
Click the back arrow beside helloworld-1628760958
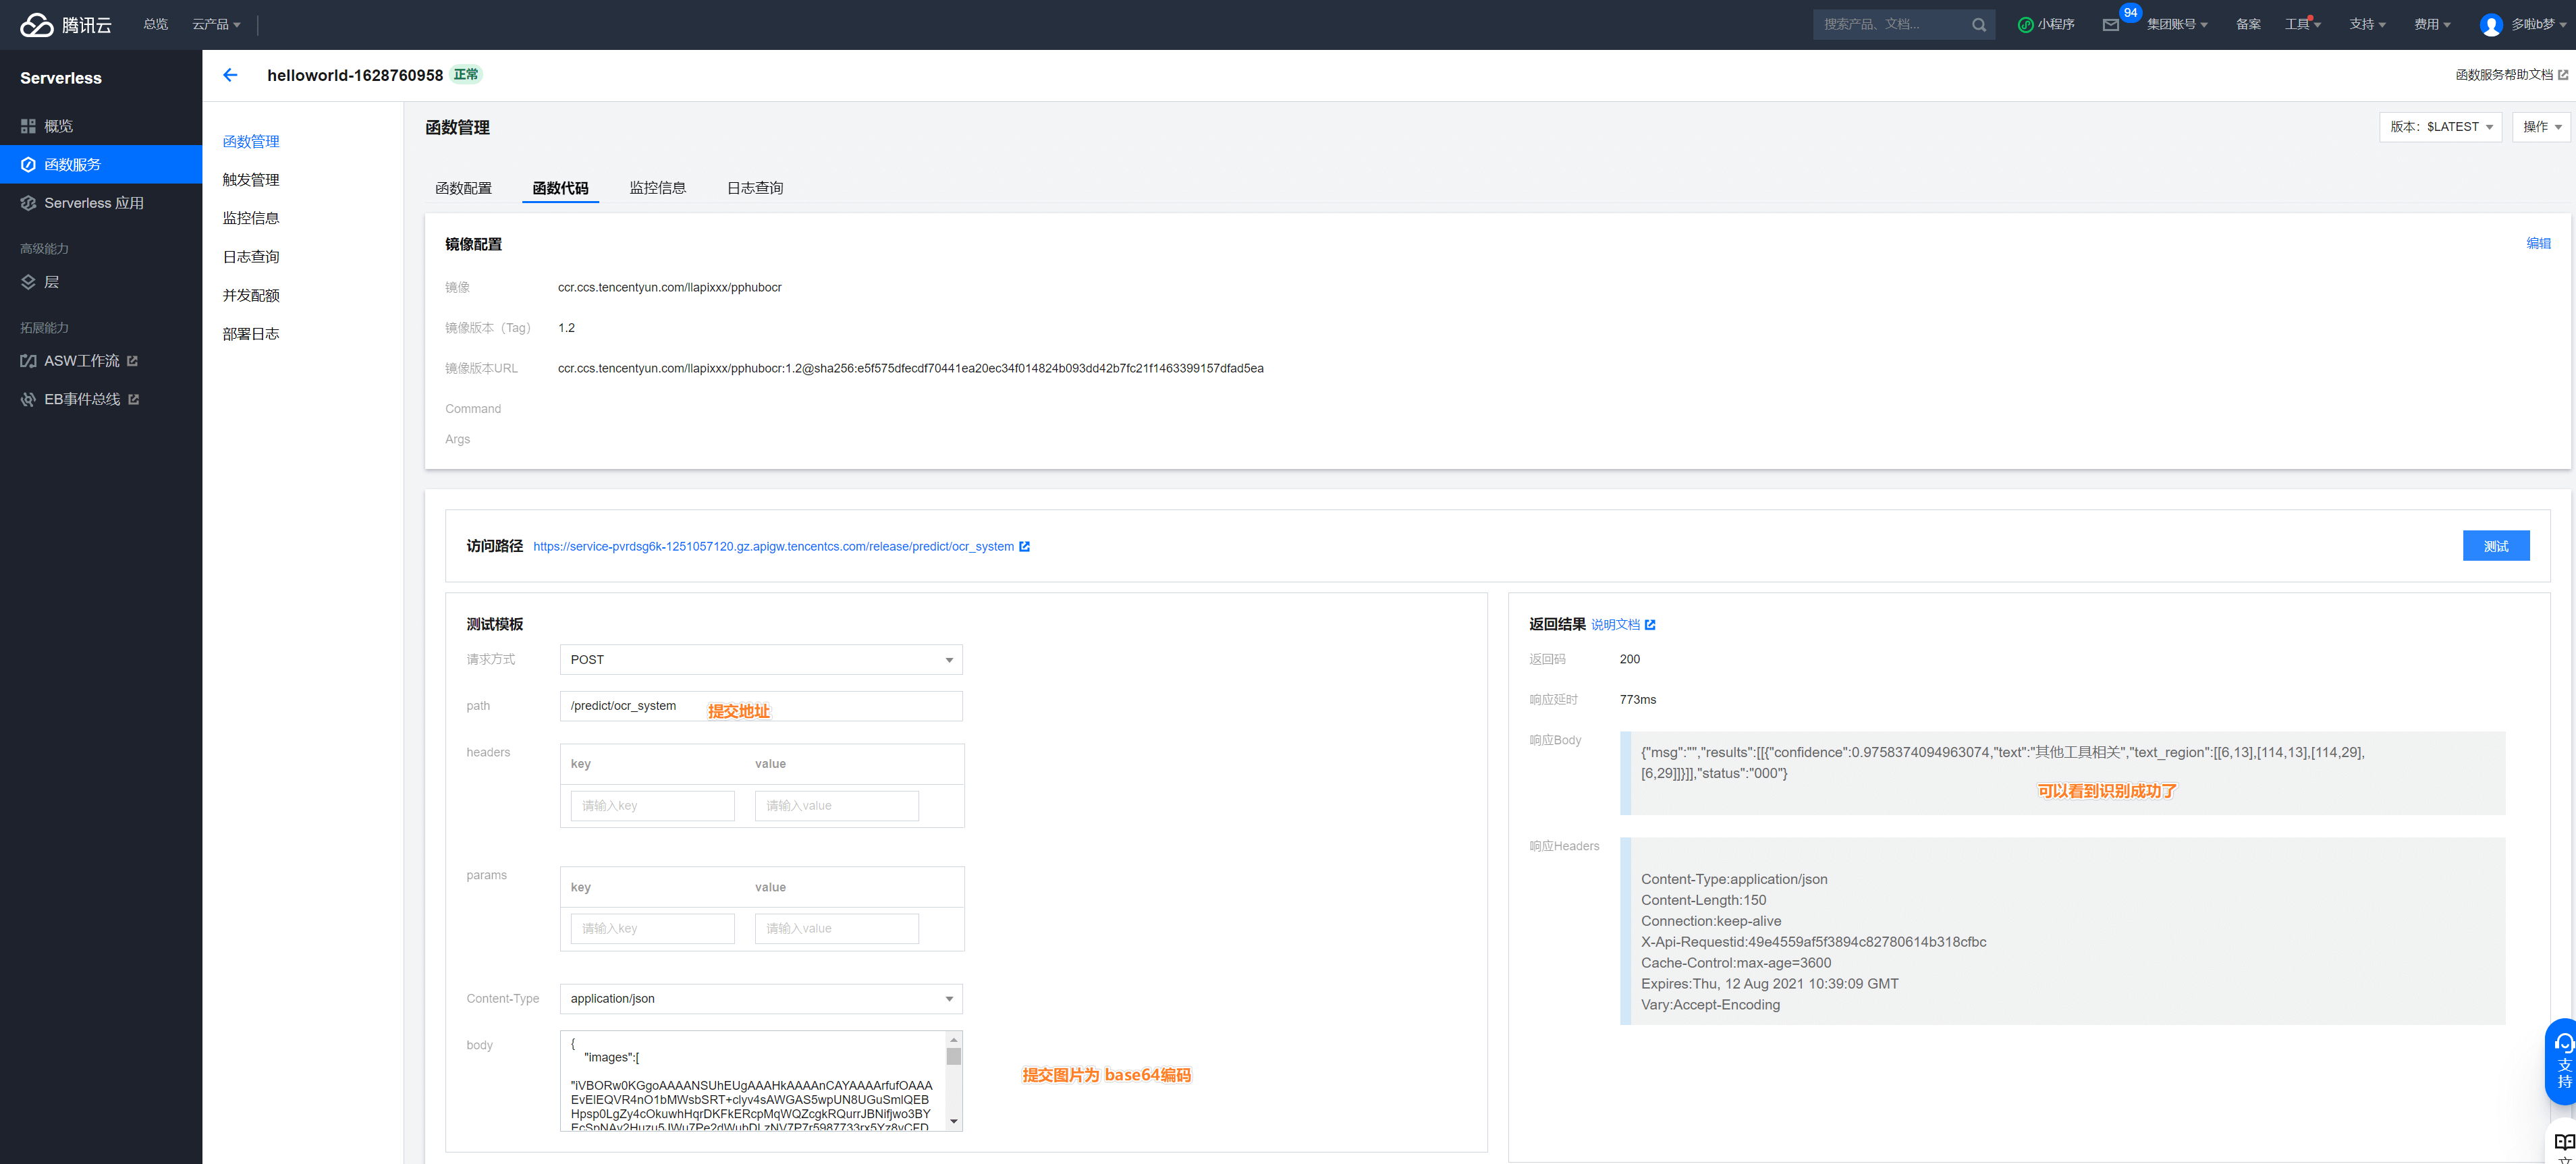[230, 75]
